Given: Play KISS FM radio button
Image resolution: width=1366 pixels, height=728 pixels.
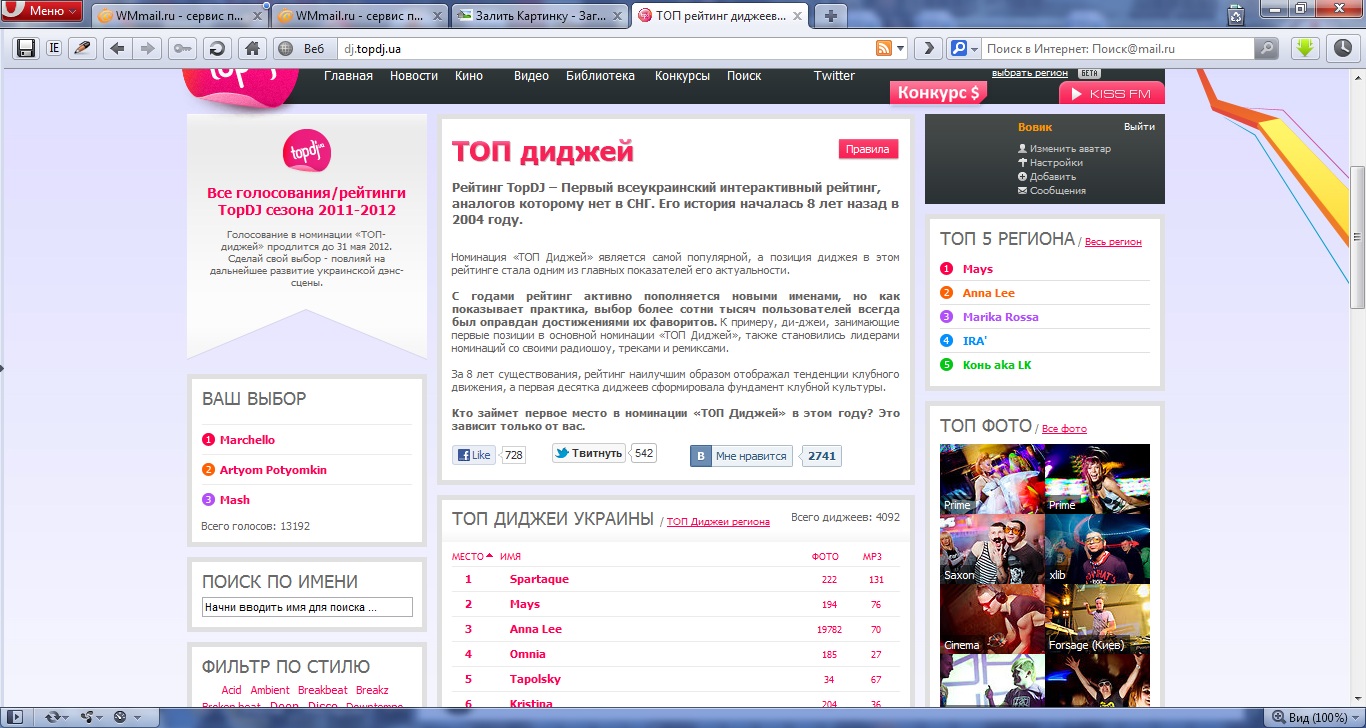Looking at the screenshot, I should (x=1112, y=93).
